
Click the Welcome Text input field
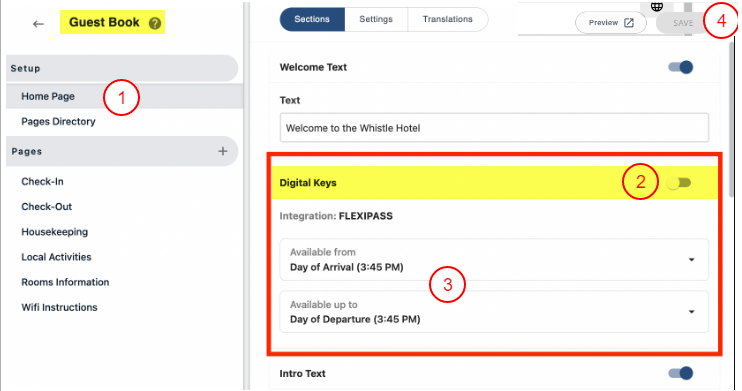point(494,128)
